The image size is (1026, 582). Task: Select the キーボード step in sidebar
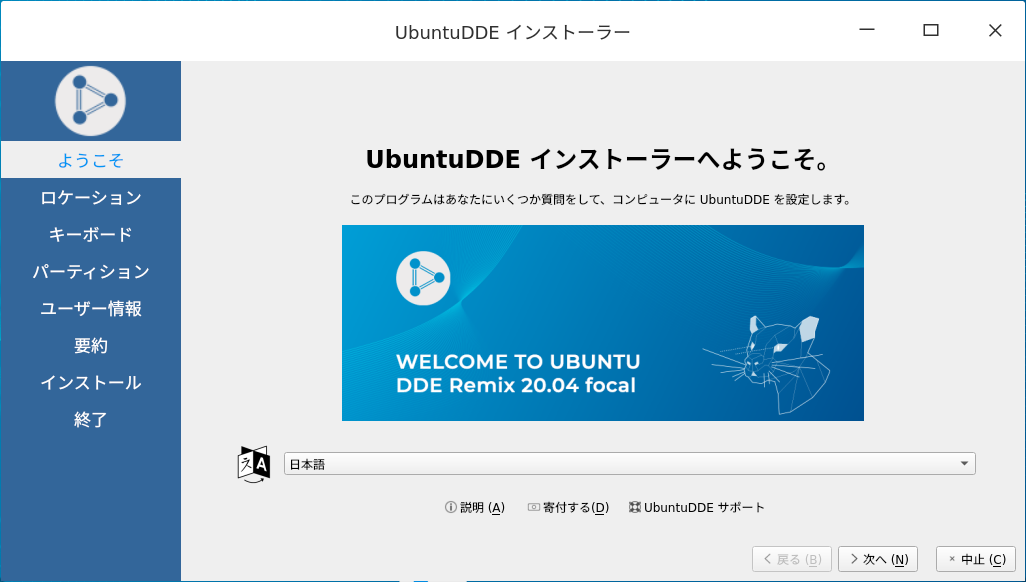(x=91, y=234)
